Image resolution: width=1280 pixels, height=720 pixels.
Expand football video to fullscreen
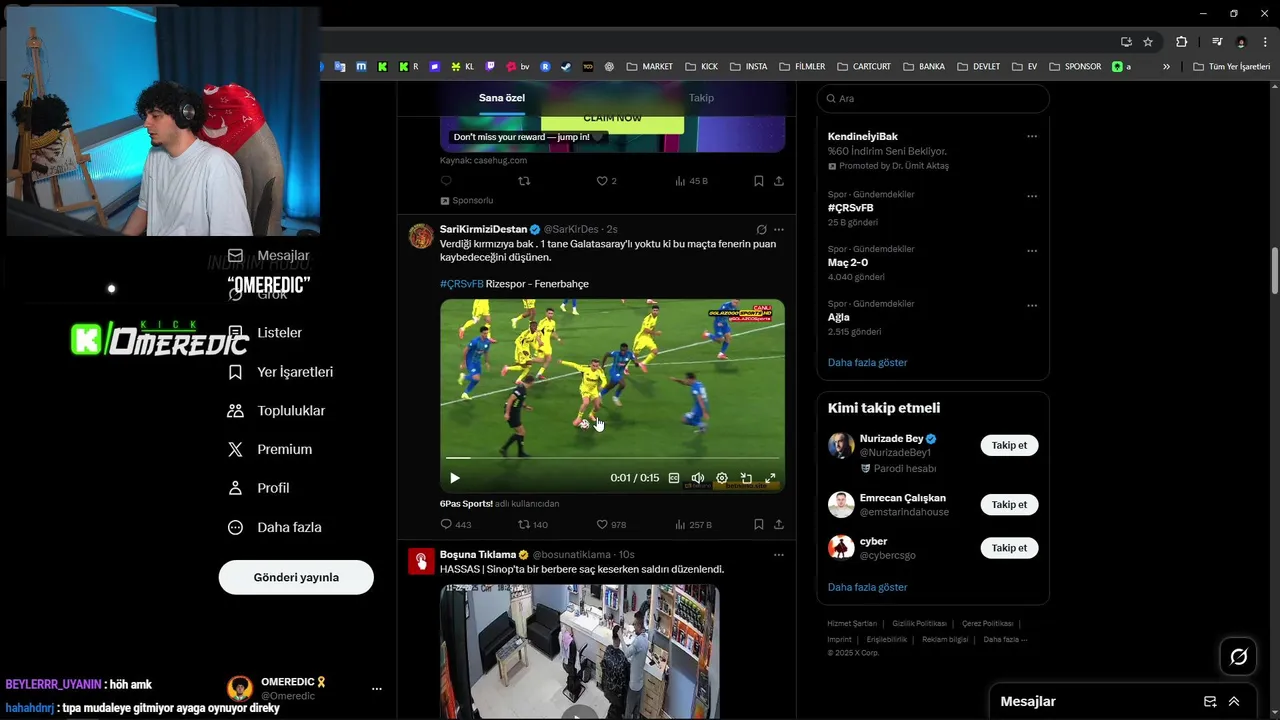tap(770, 478)
